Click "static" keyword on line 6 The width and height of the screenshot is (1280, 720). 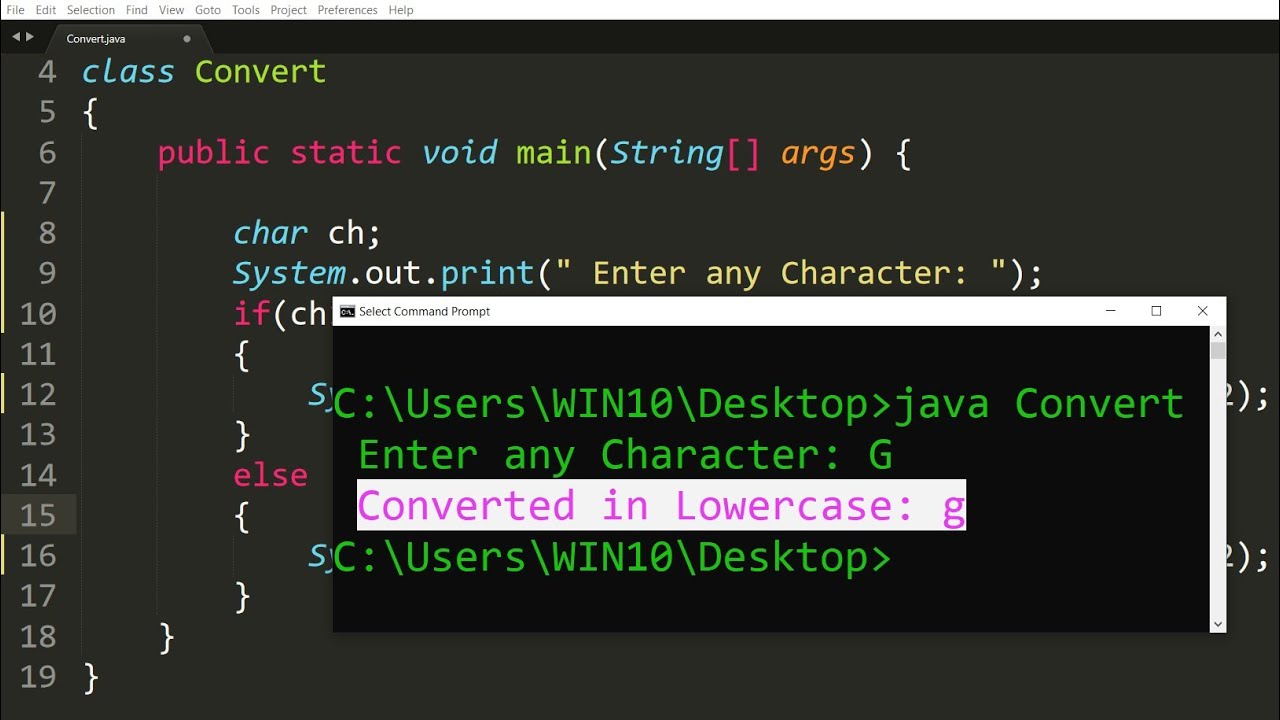pyautogui.click(x=345, y=153)
